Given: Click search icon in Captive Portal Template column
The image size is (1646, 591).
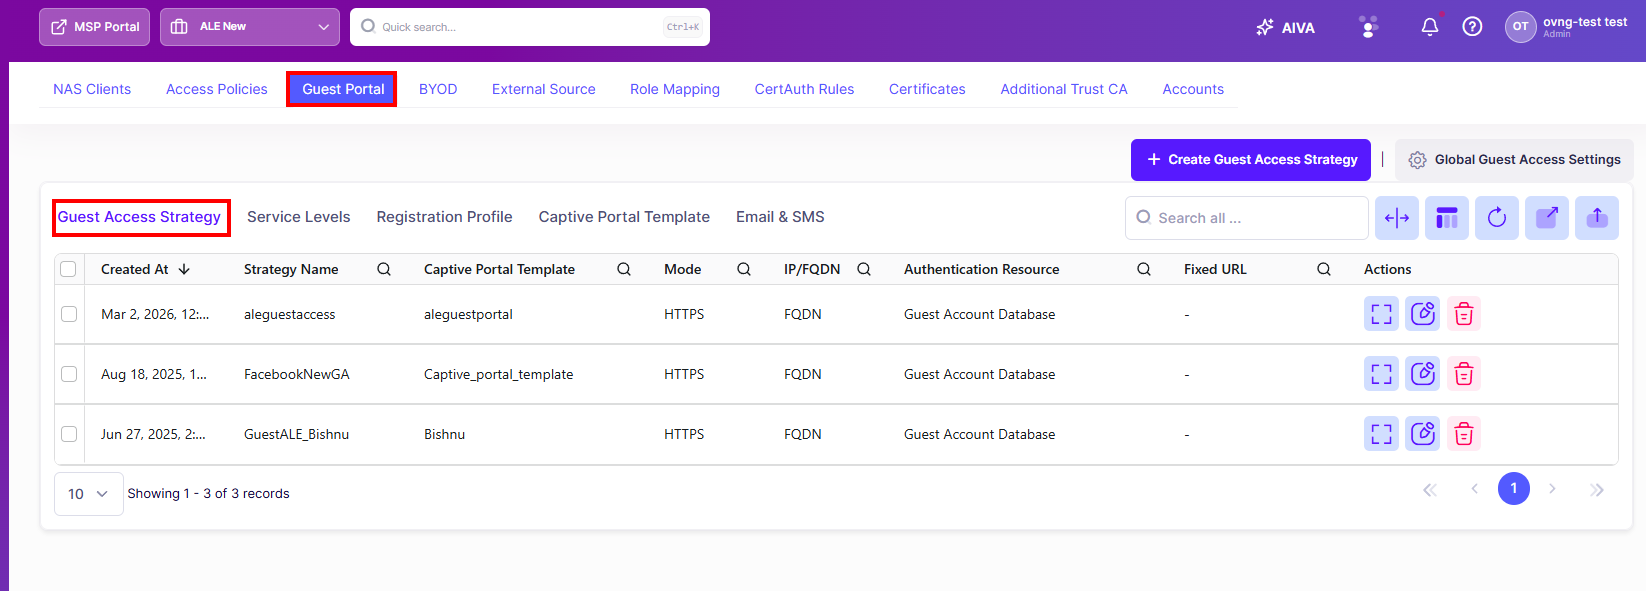Looking at the screenshot, I should pos(624,269).
